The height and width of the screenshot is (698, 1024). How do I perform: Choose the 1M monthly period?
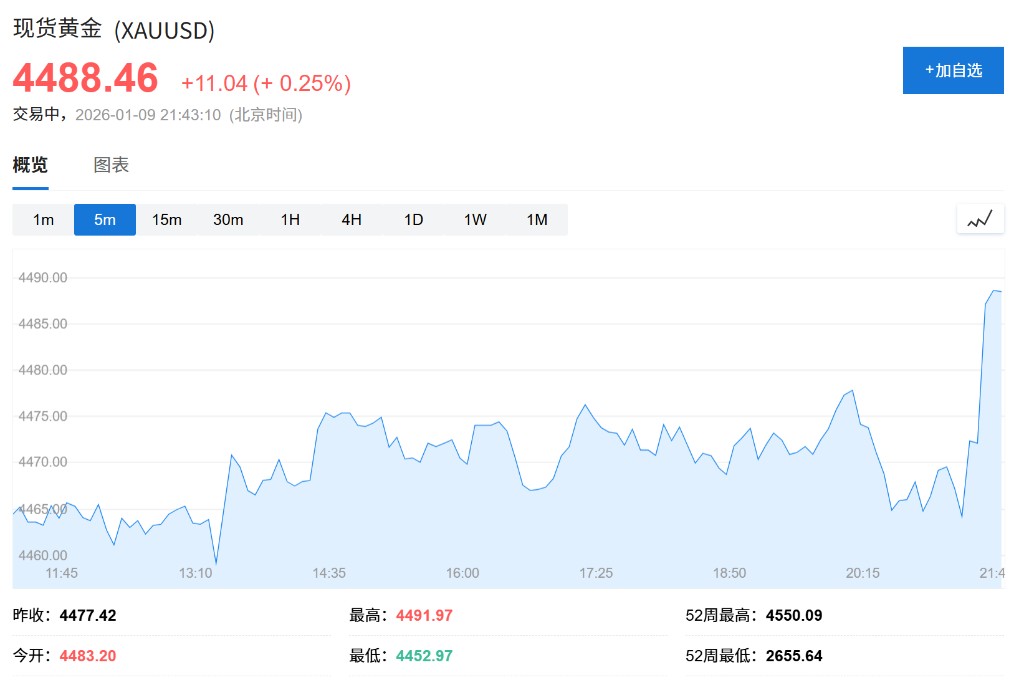click(x=537, y=220)
